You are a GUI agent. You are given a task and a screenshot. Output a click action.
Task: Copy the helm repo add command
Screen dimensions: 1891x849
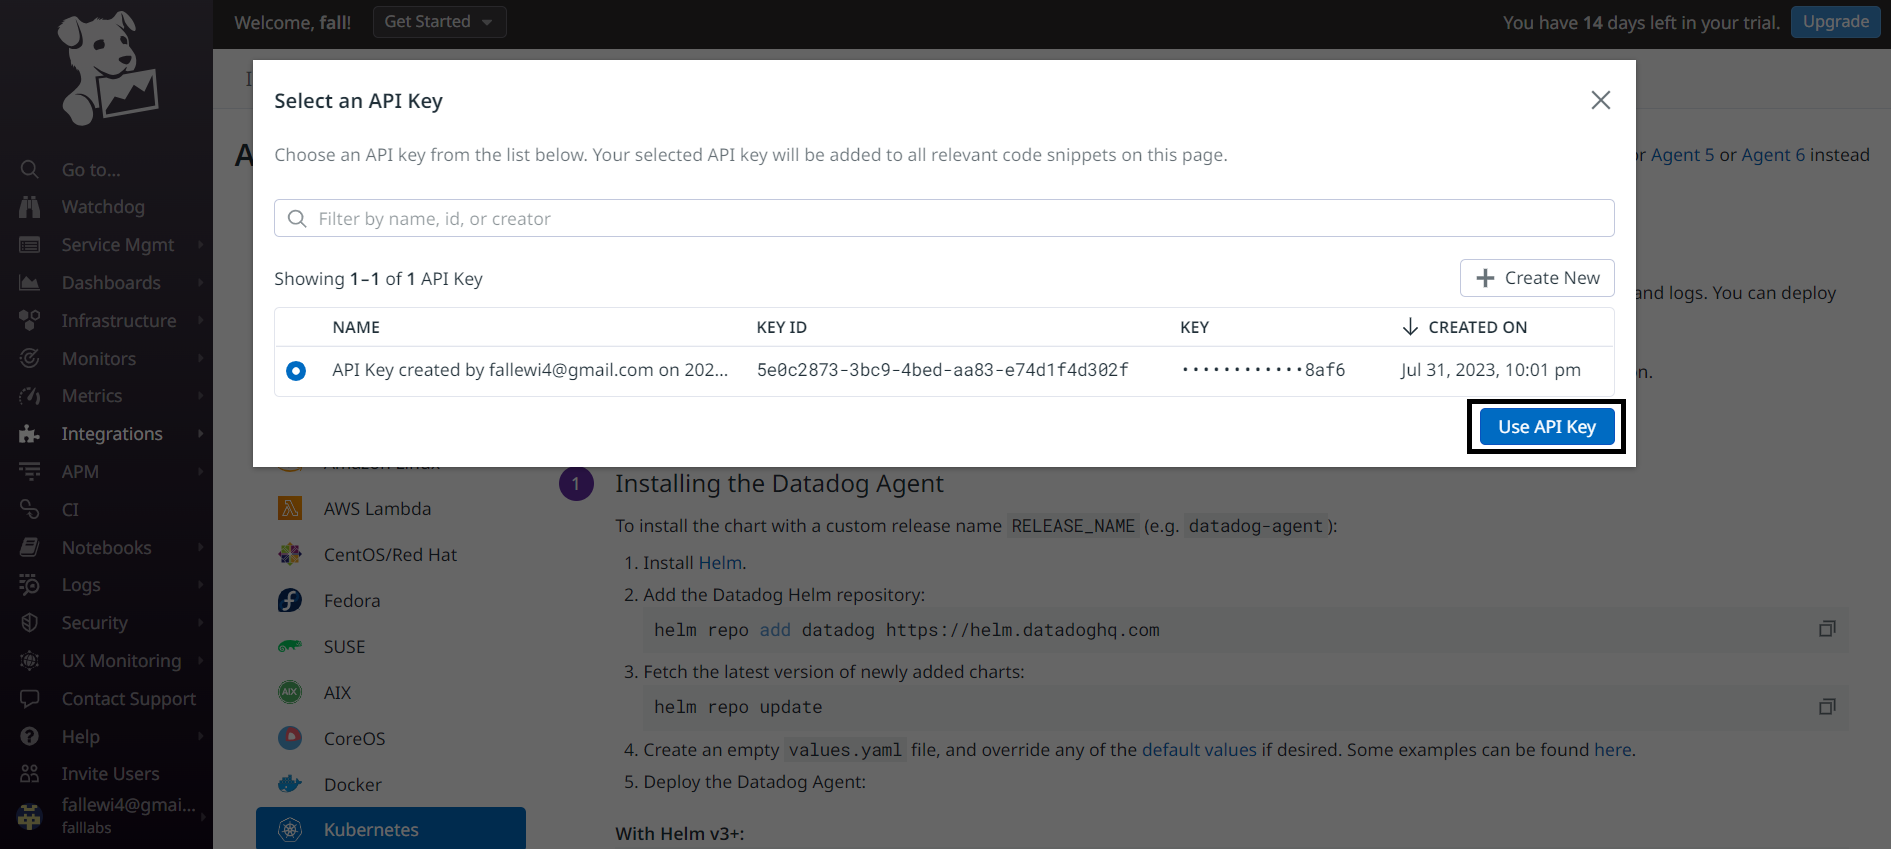[1826, 629]
